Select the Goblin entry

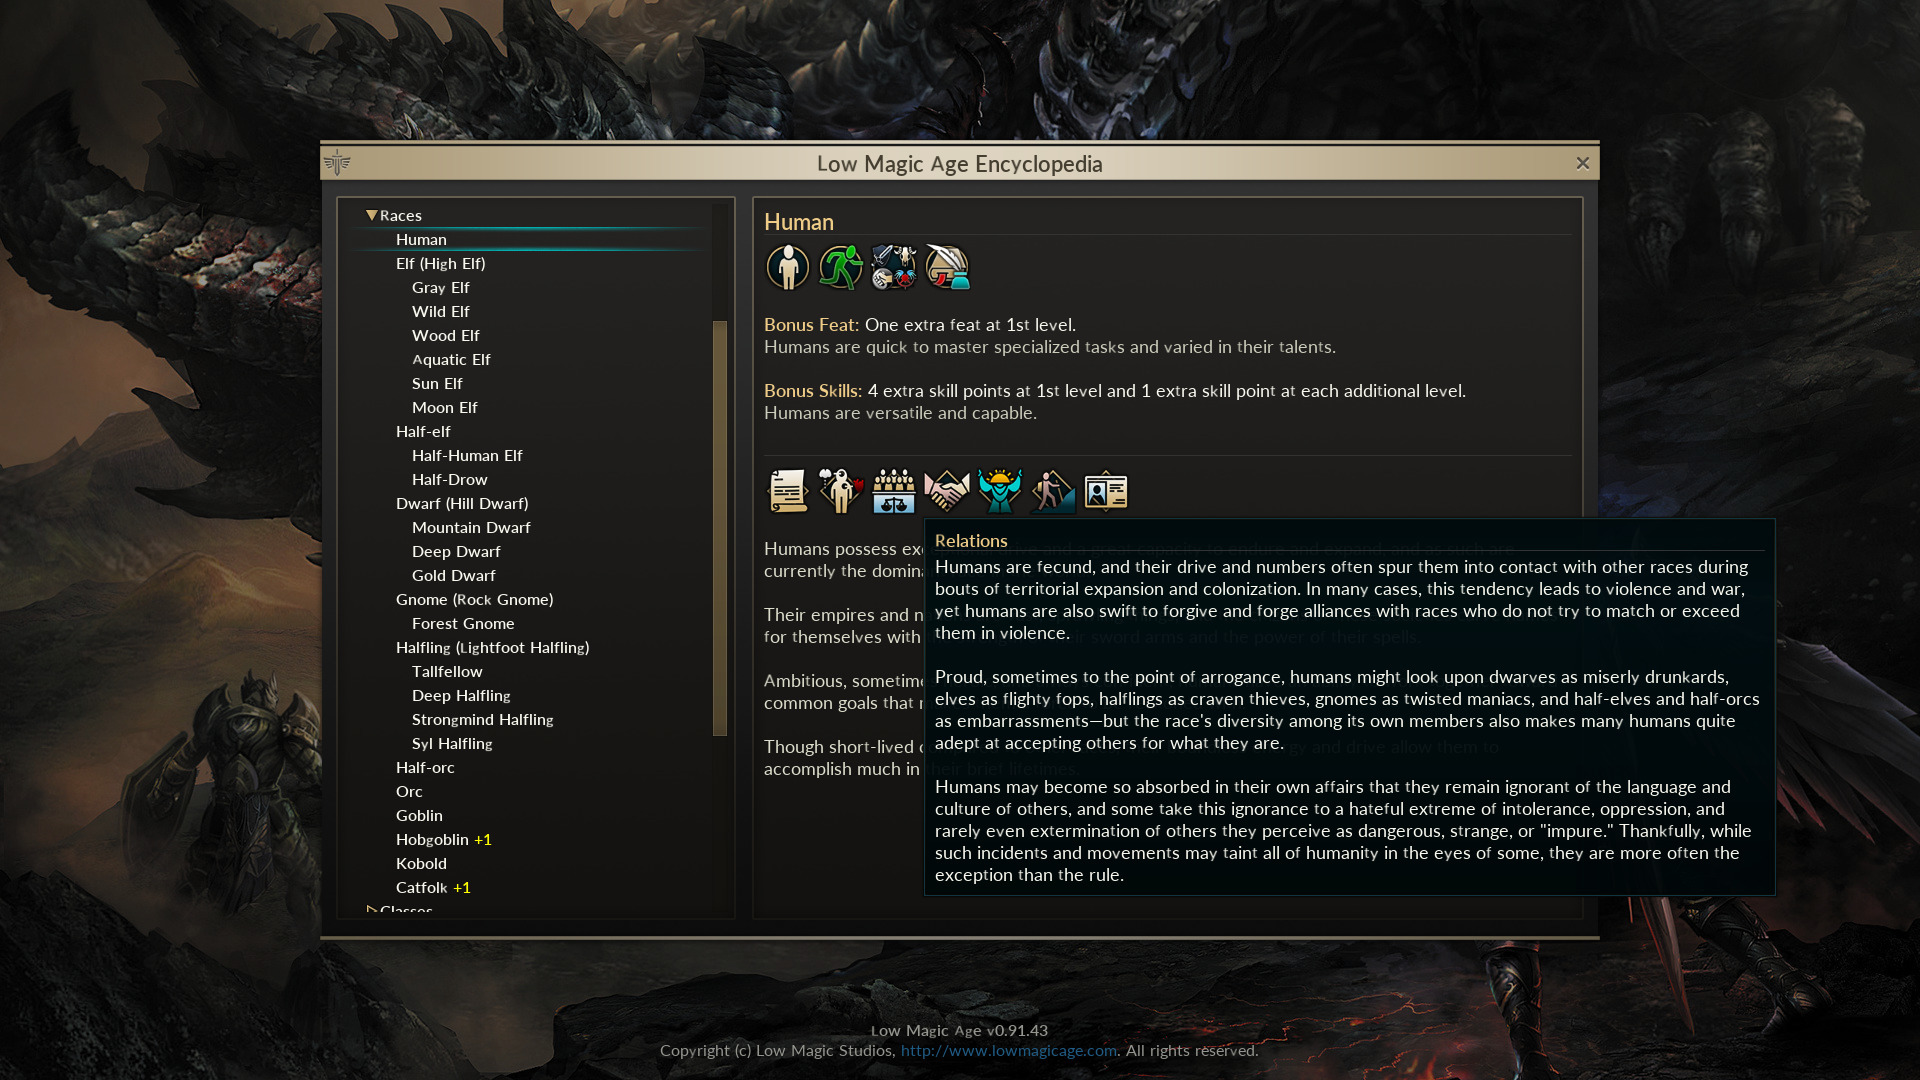coord(419,815)
